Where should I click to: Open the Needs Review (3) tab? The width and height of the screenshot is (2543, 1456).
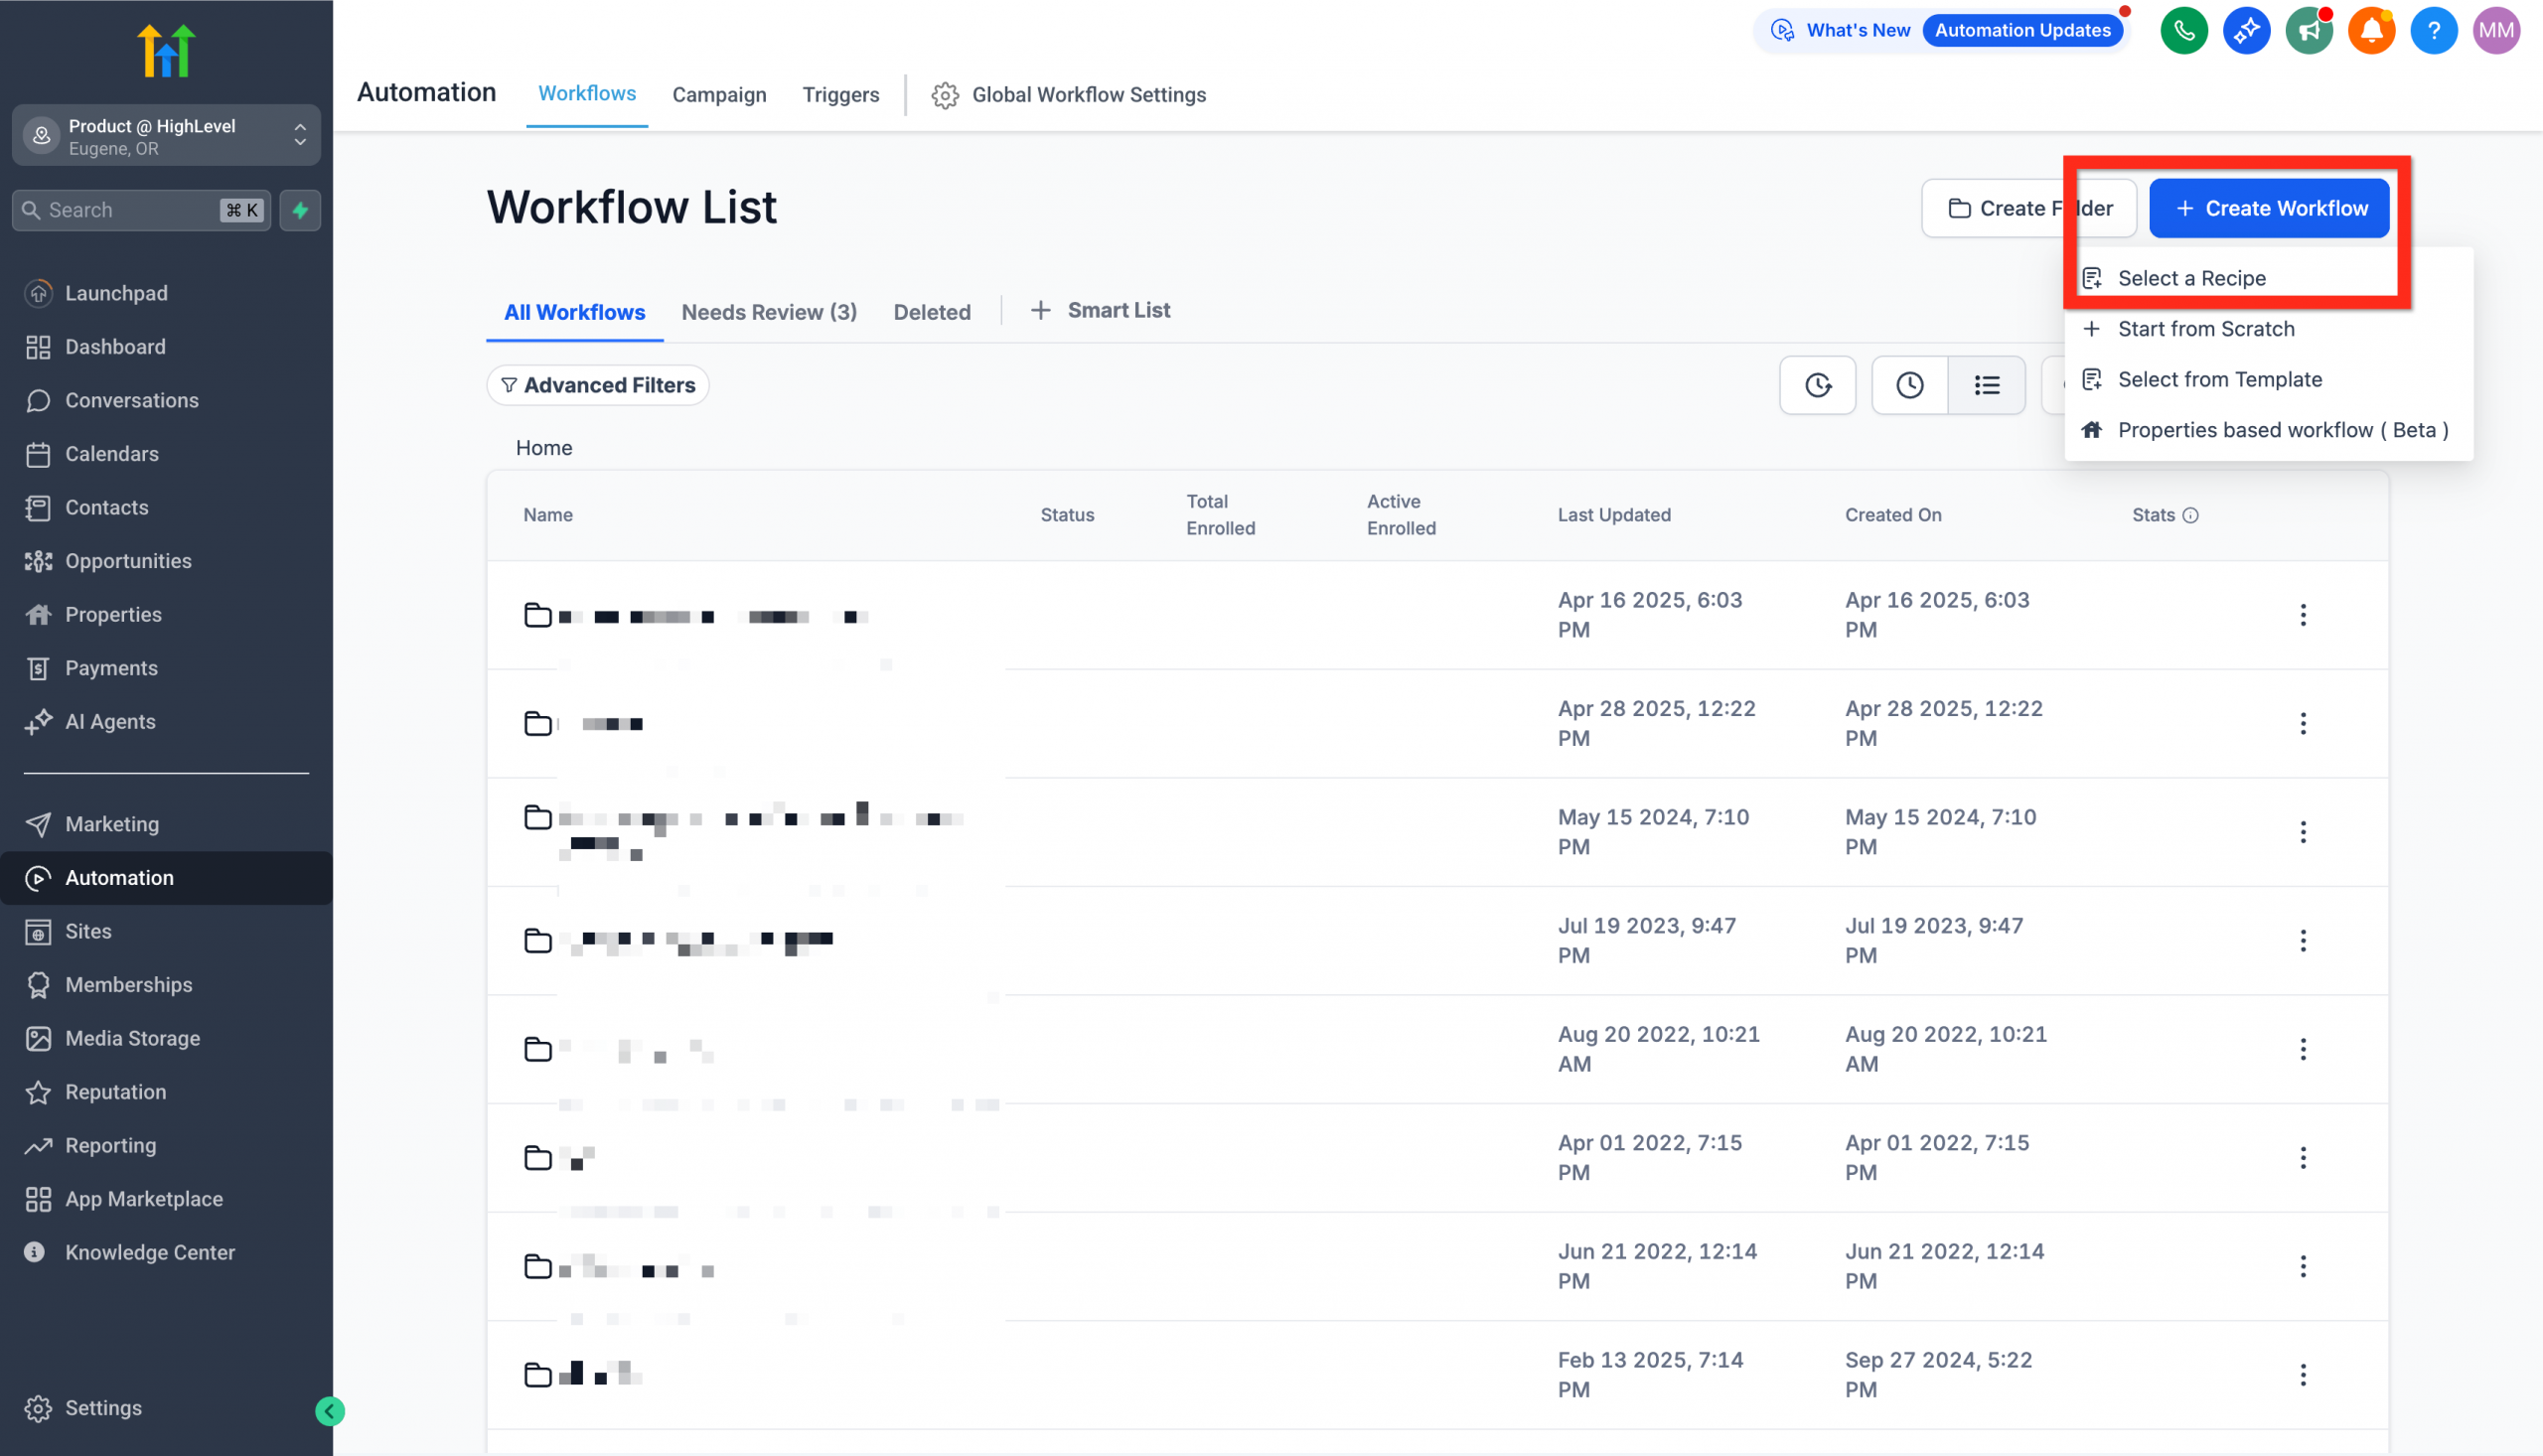click(769, 311)
